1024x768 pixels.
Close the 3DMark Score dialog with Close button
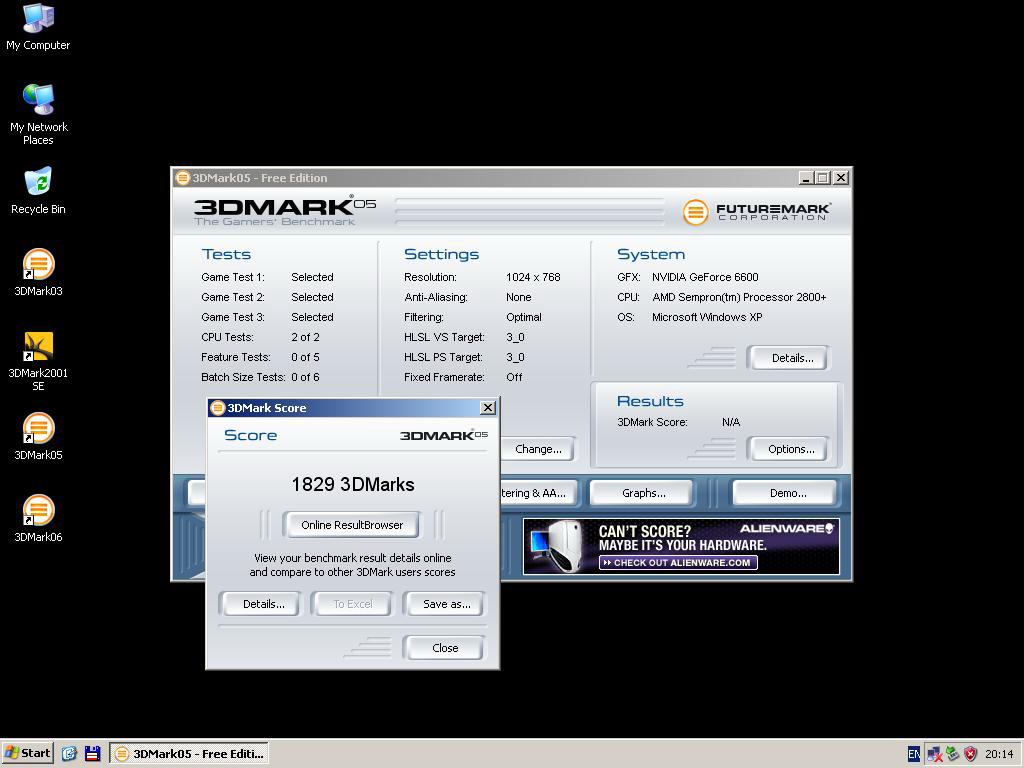click(x=445, y=648)
